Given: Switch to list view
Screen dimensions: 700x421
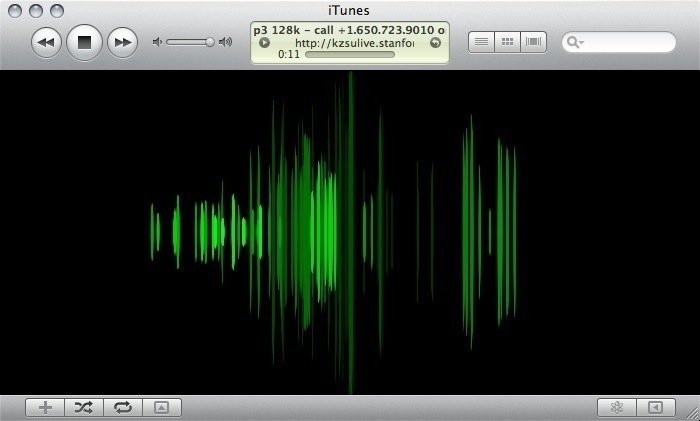Looking at the screenshot, I should pos(481,42).
